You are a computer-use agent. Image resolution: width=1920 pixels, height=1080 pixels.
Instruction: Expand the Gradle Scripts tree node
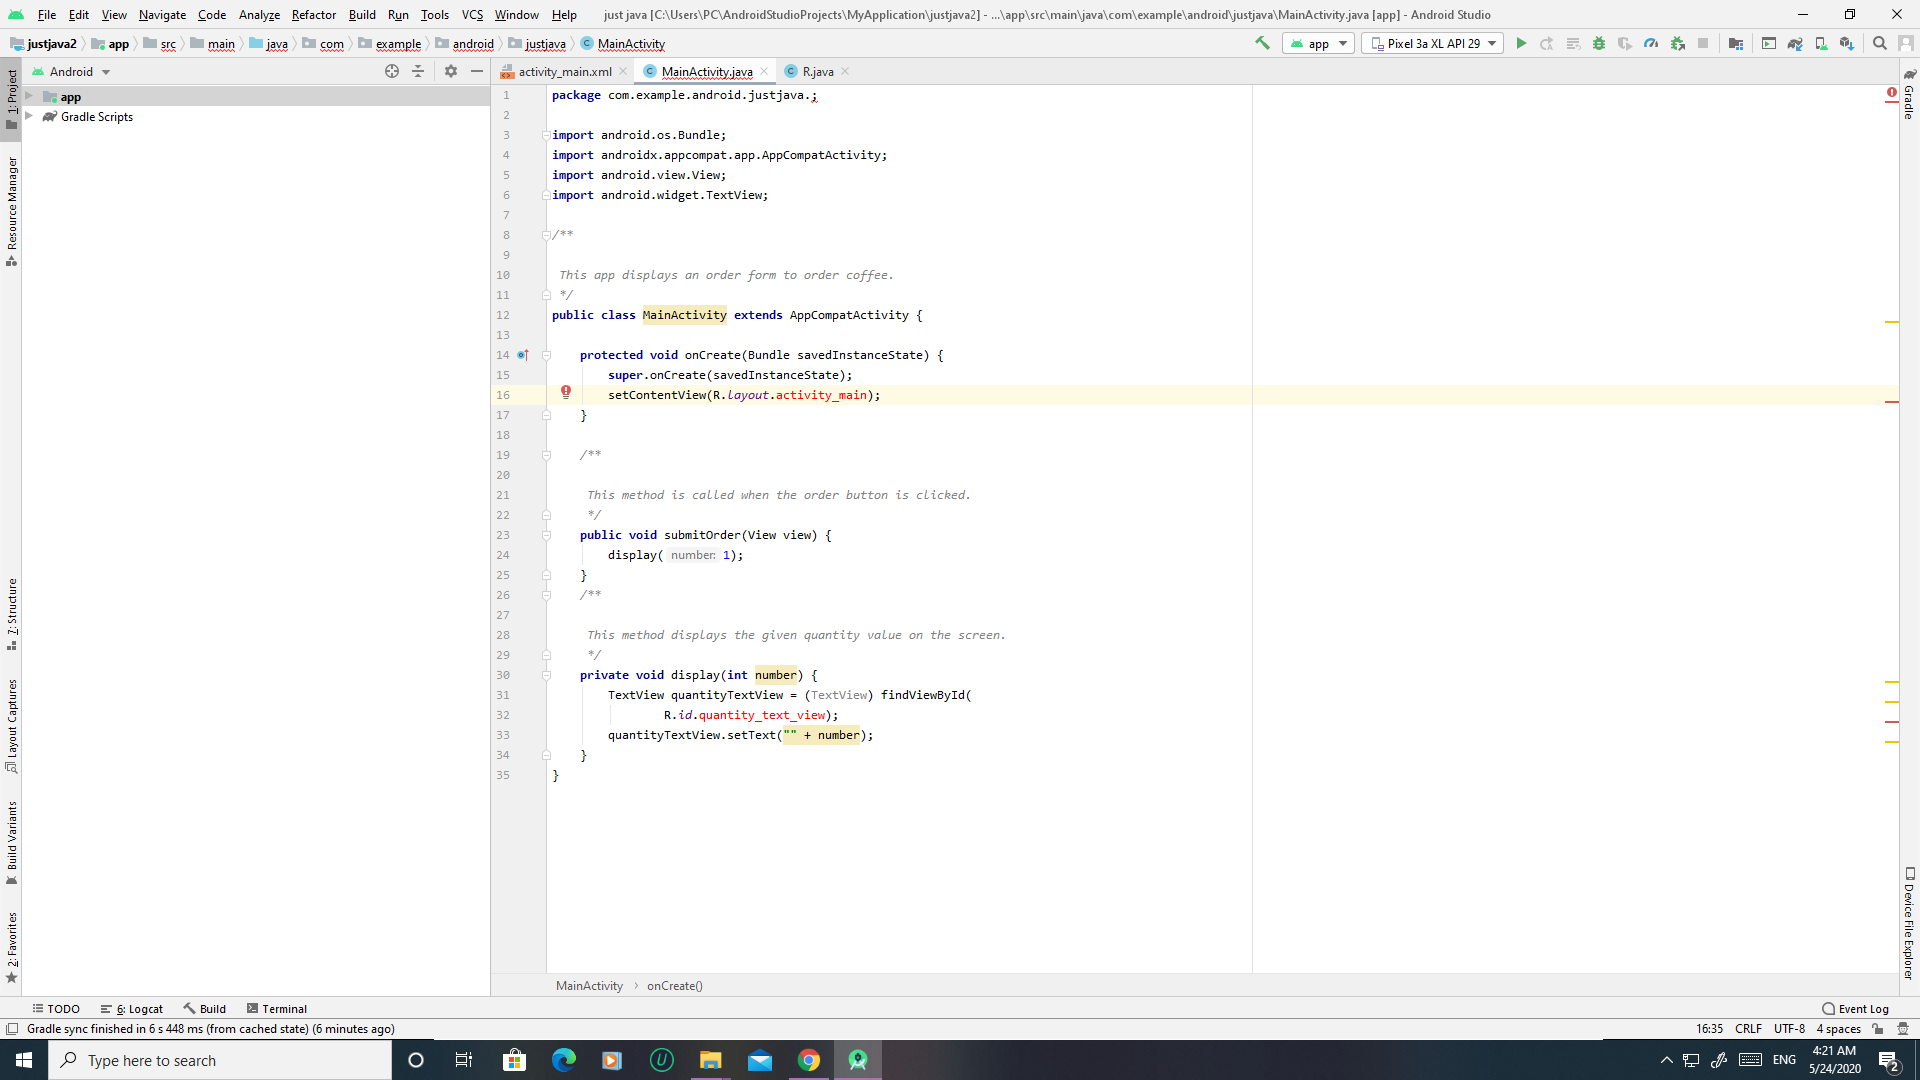pyautogui.click(x=29, y=116)
